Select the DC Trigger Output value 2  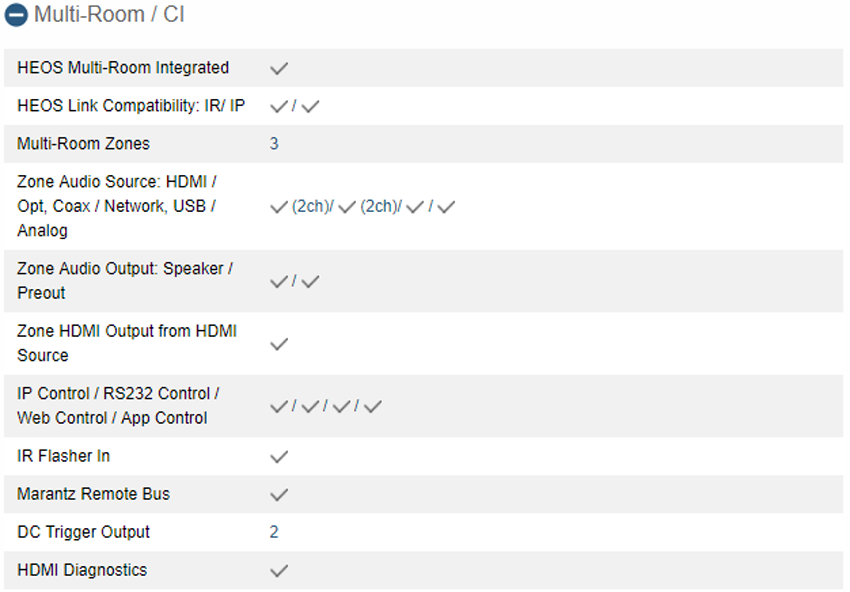[x=274, y=532]
